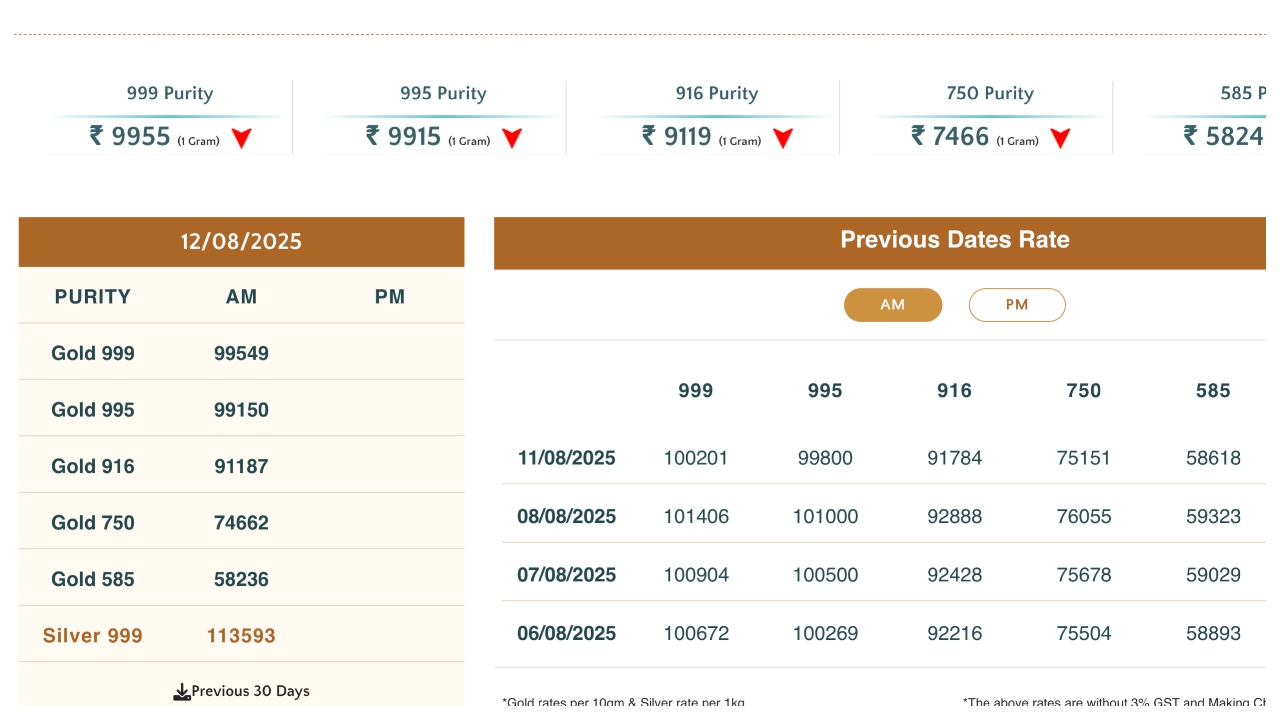Select the 11/08/2025 date row
The height and width of the screenshot is (720, 1280).
coord(566,458)
